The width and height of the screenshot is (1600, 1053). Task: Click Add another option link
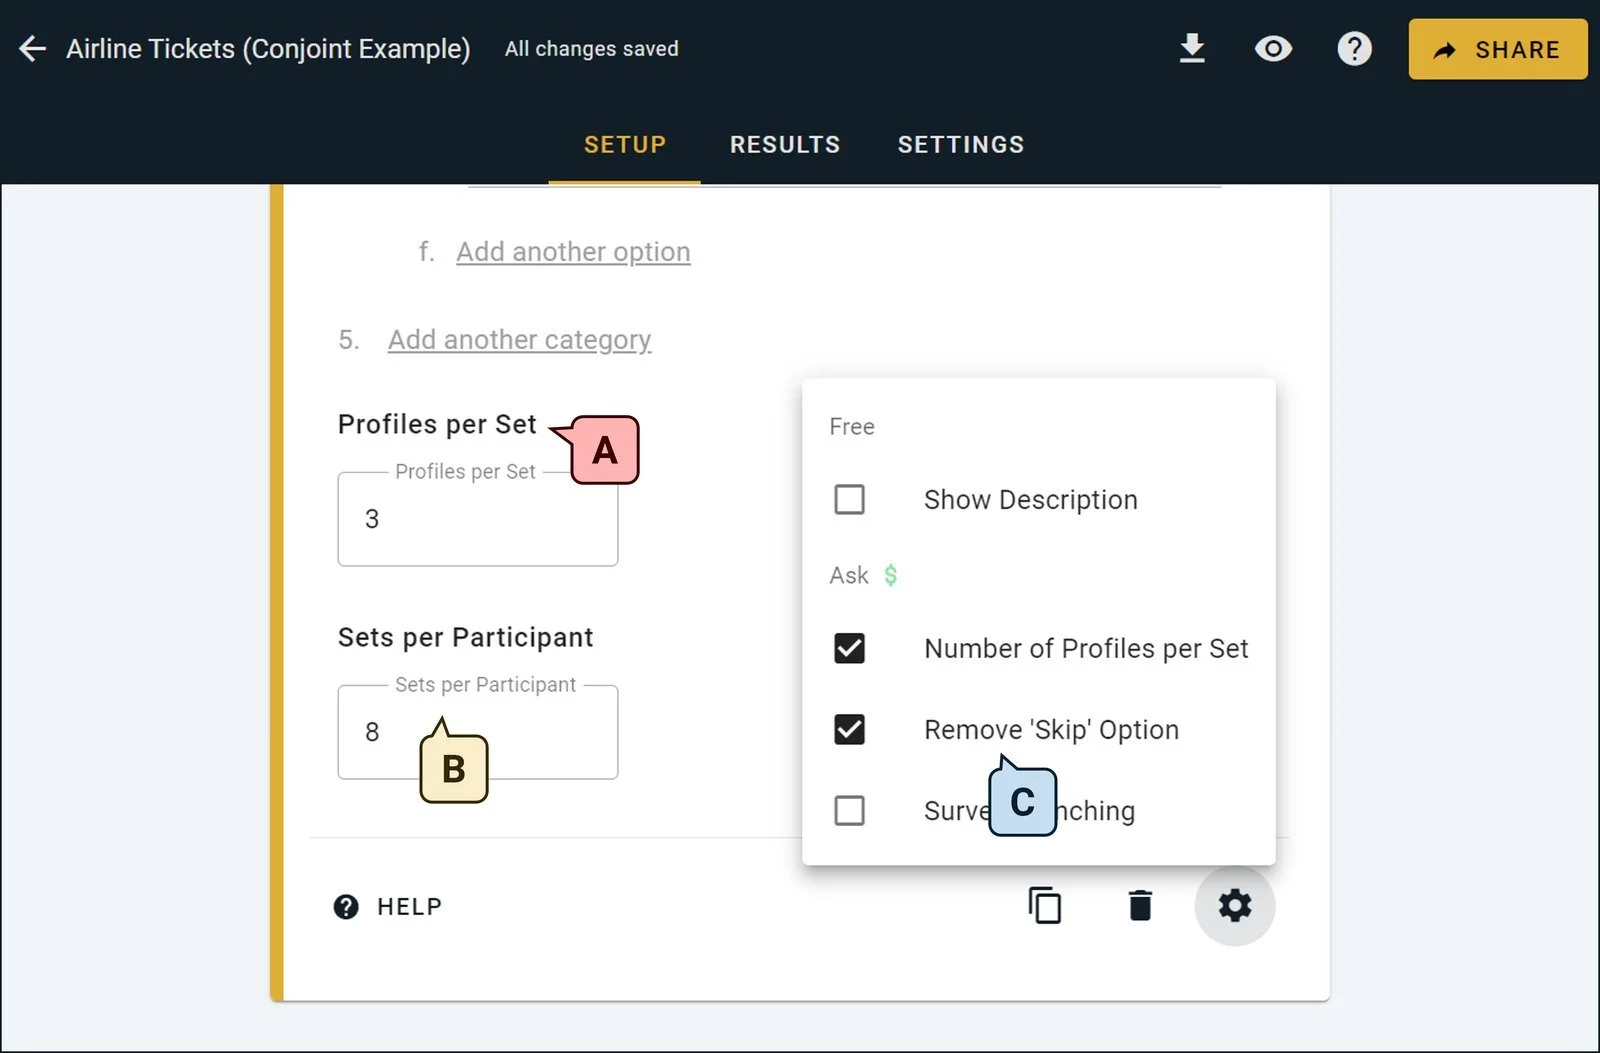(573, 252)
